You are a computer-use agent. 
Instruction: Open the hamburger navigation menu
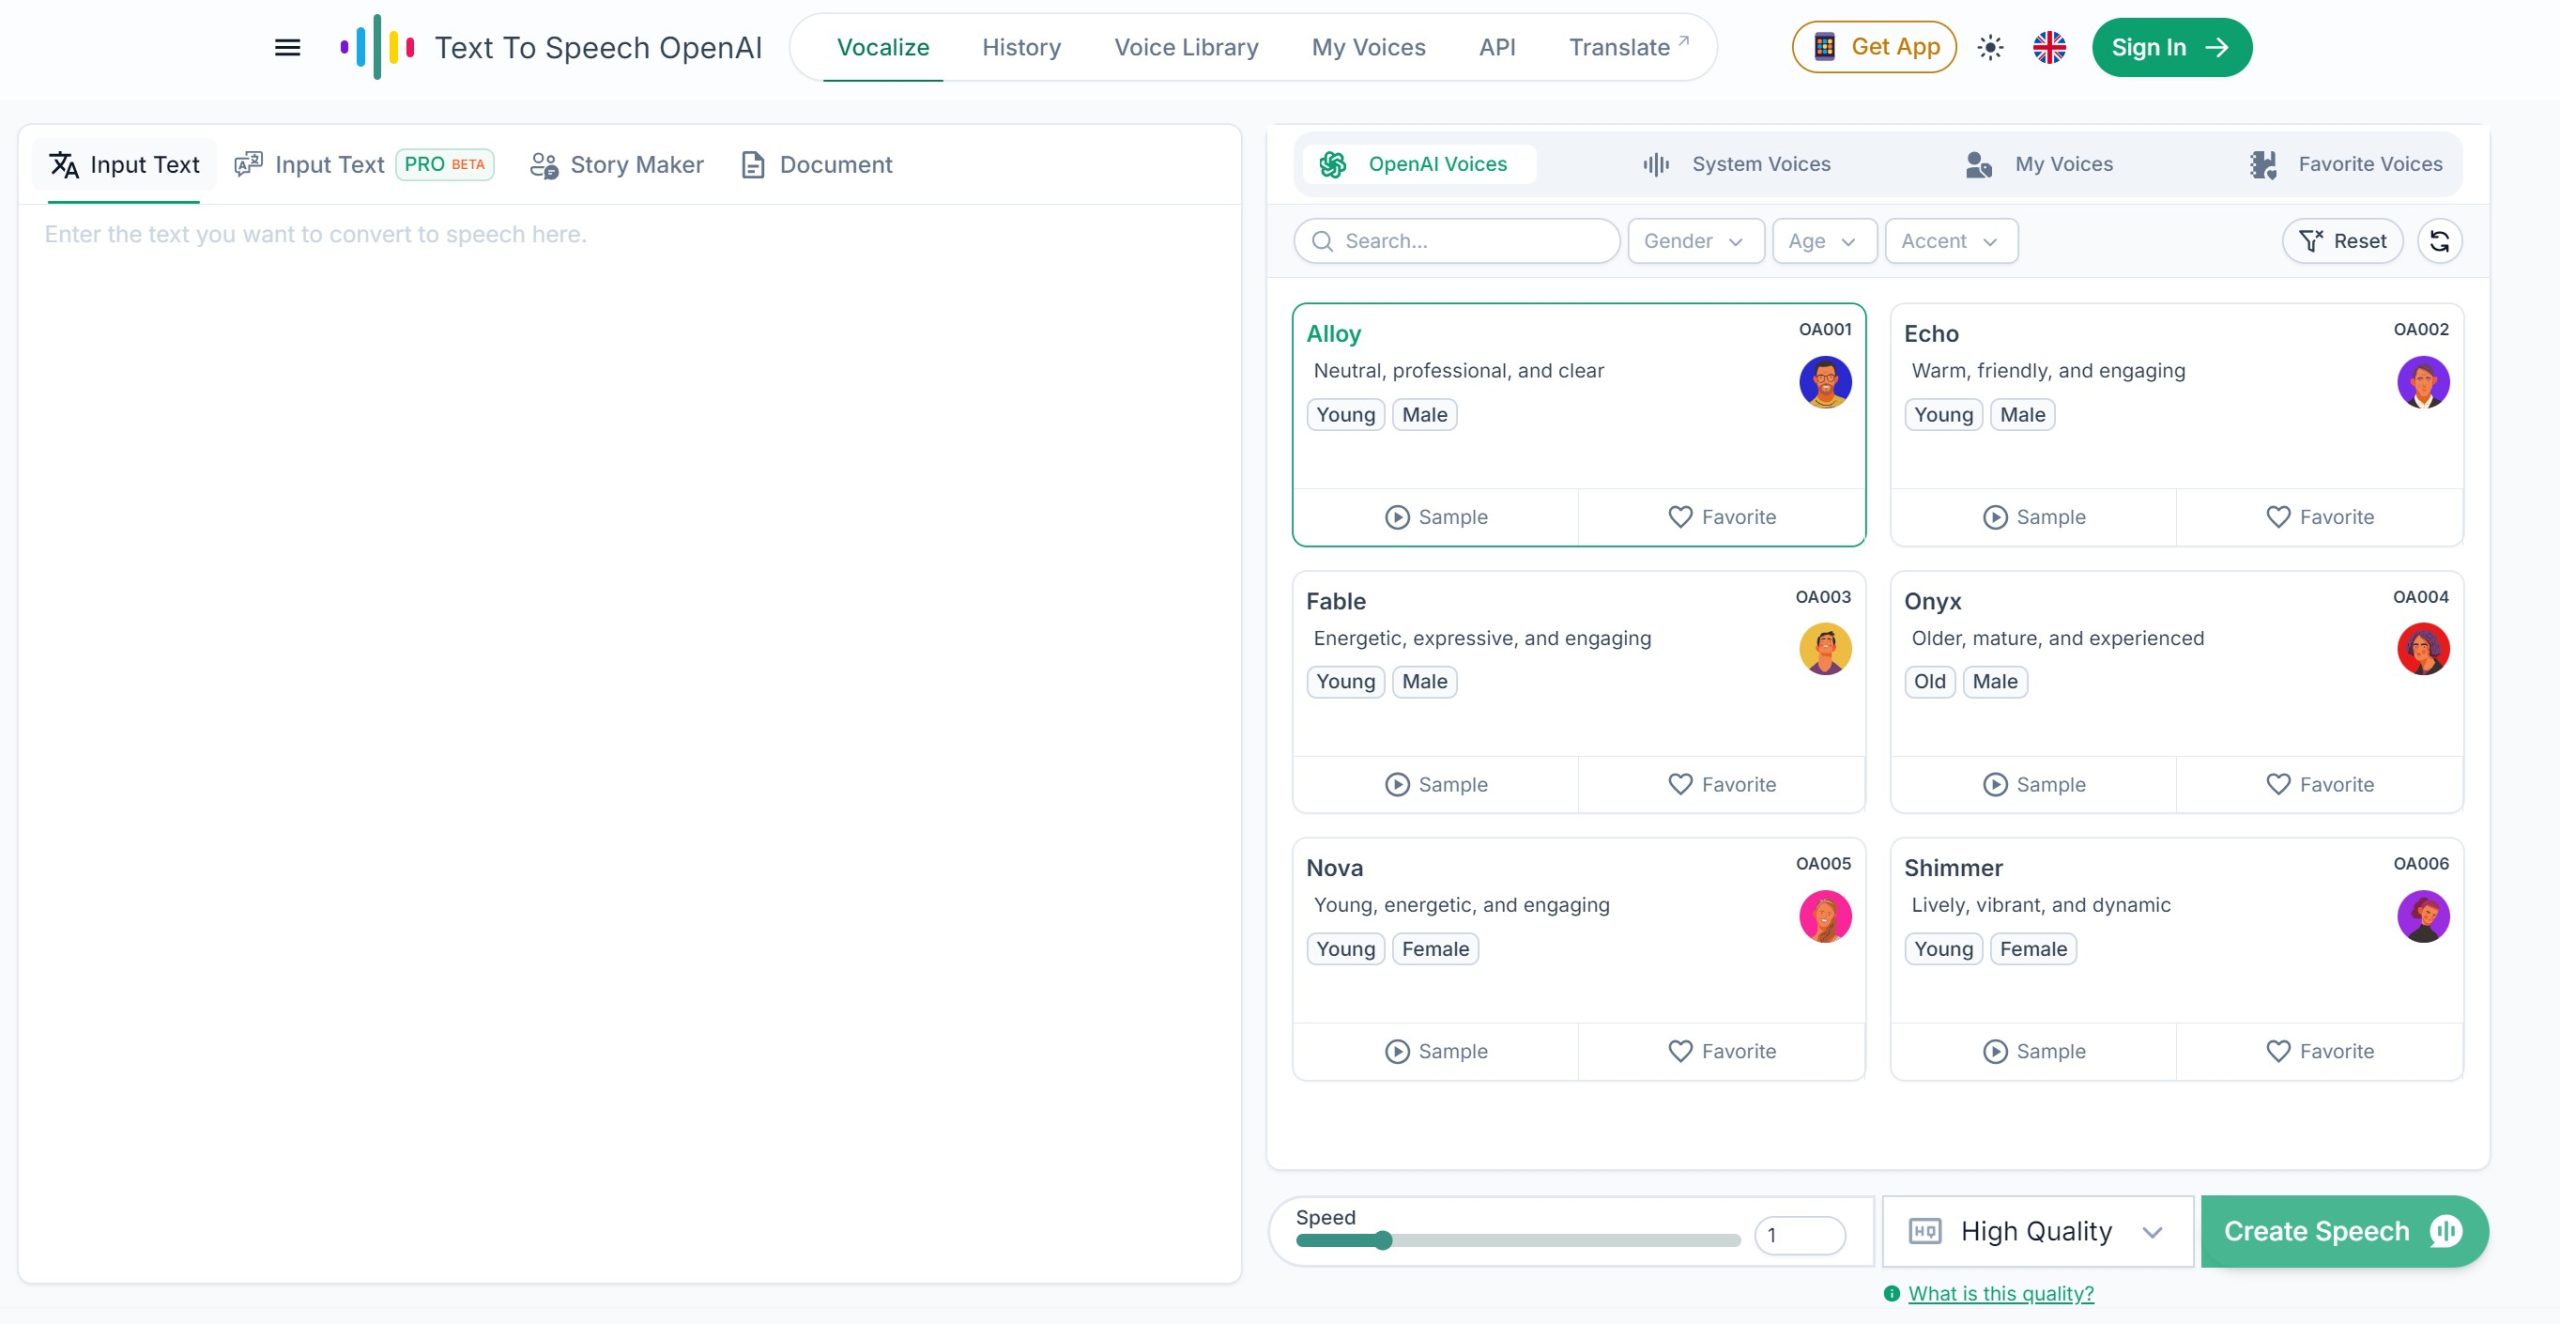coord(286,47)
